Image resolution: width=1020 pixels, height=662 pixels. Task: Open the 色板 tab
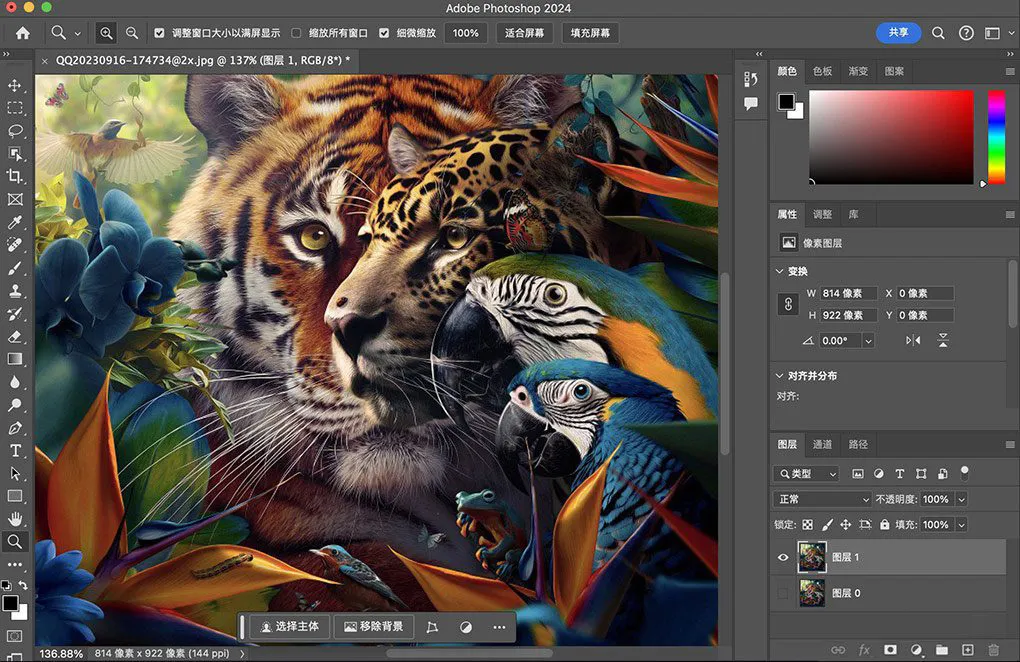click(822, 72)
